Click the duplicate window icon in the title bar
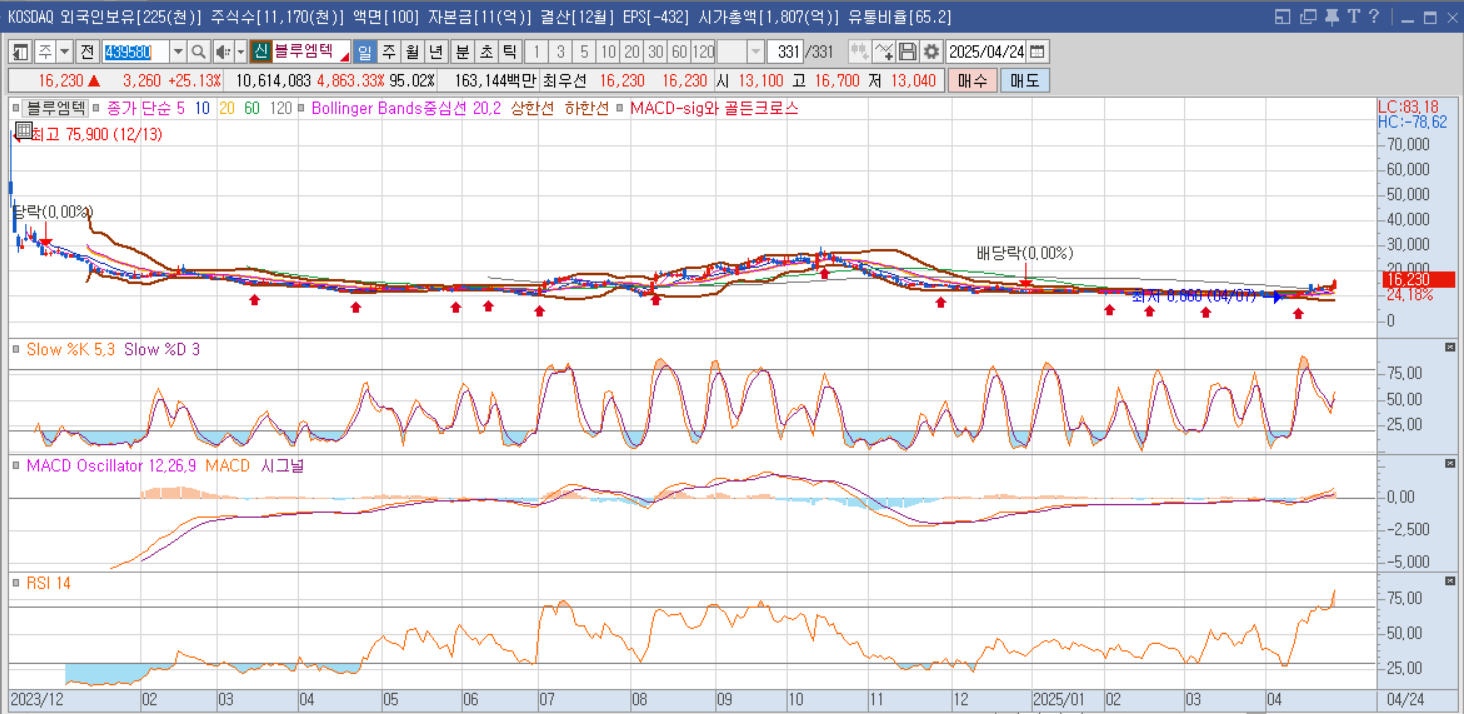Screen dimensions: 1464x714 1308,17
